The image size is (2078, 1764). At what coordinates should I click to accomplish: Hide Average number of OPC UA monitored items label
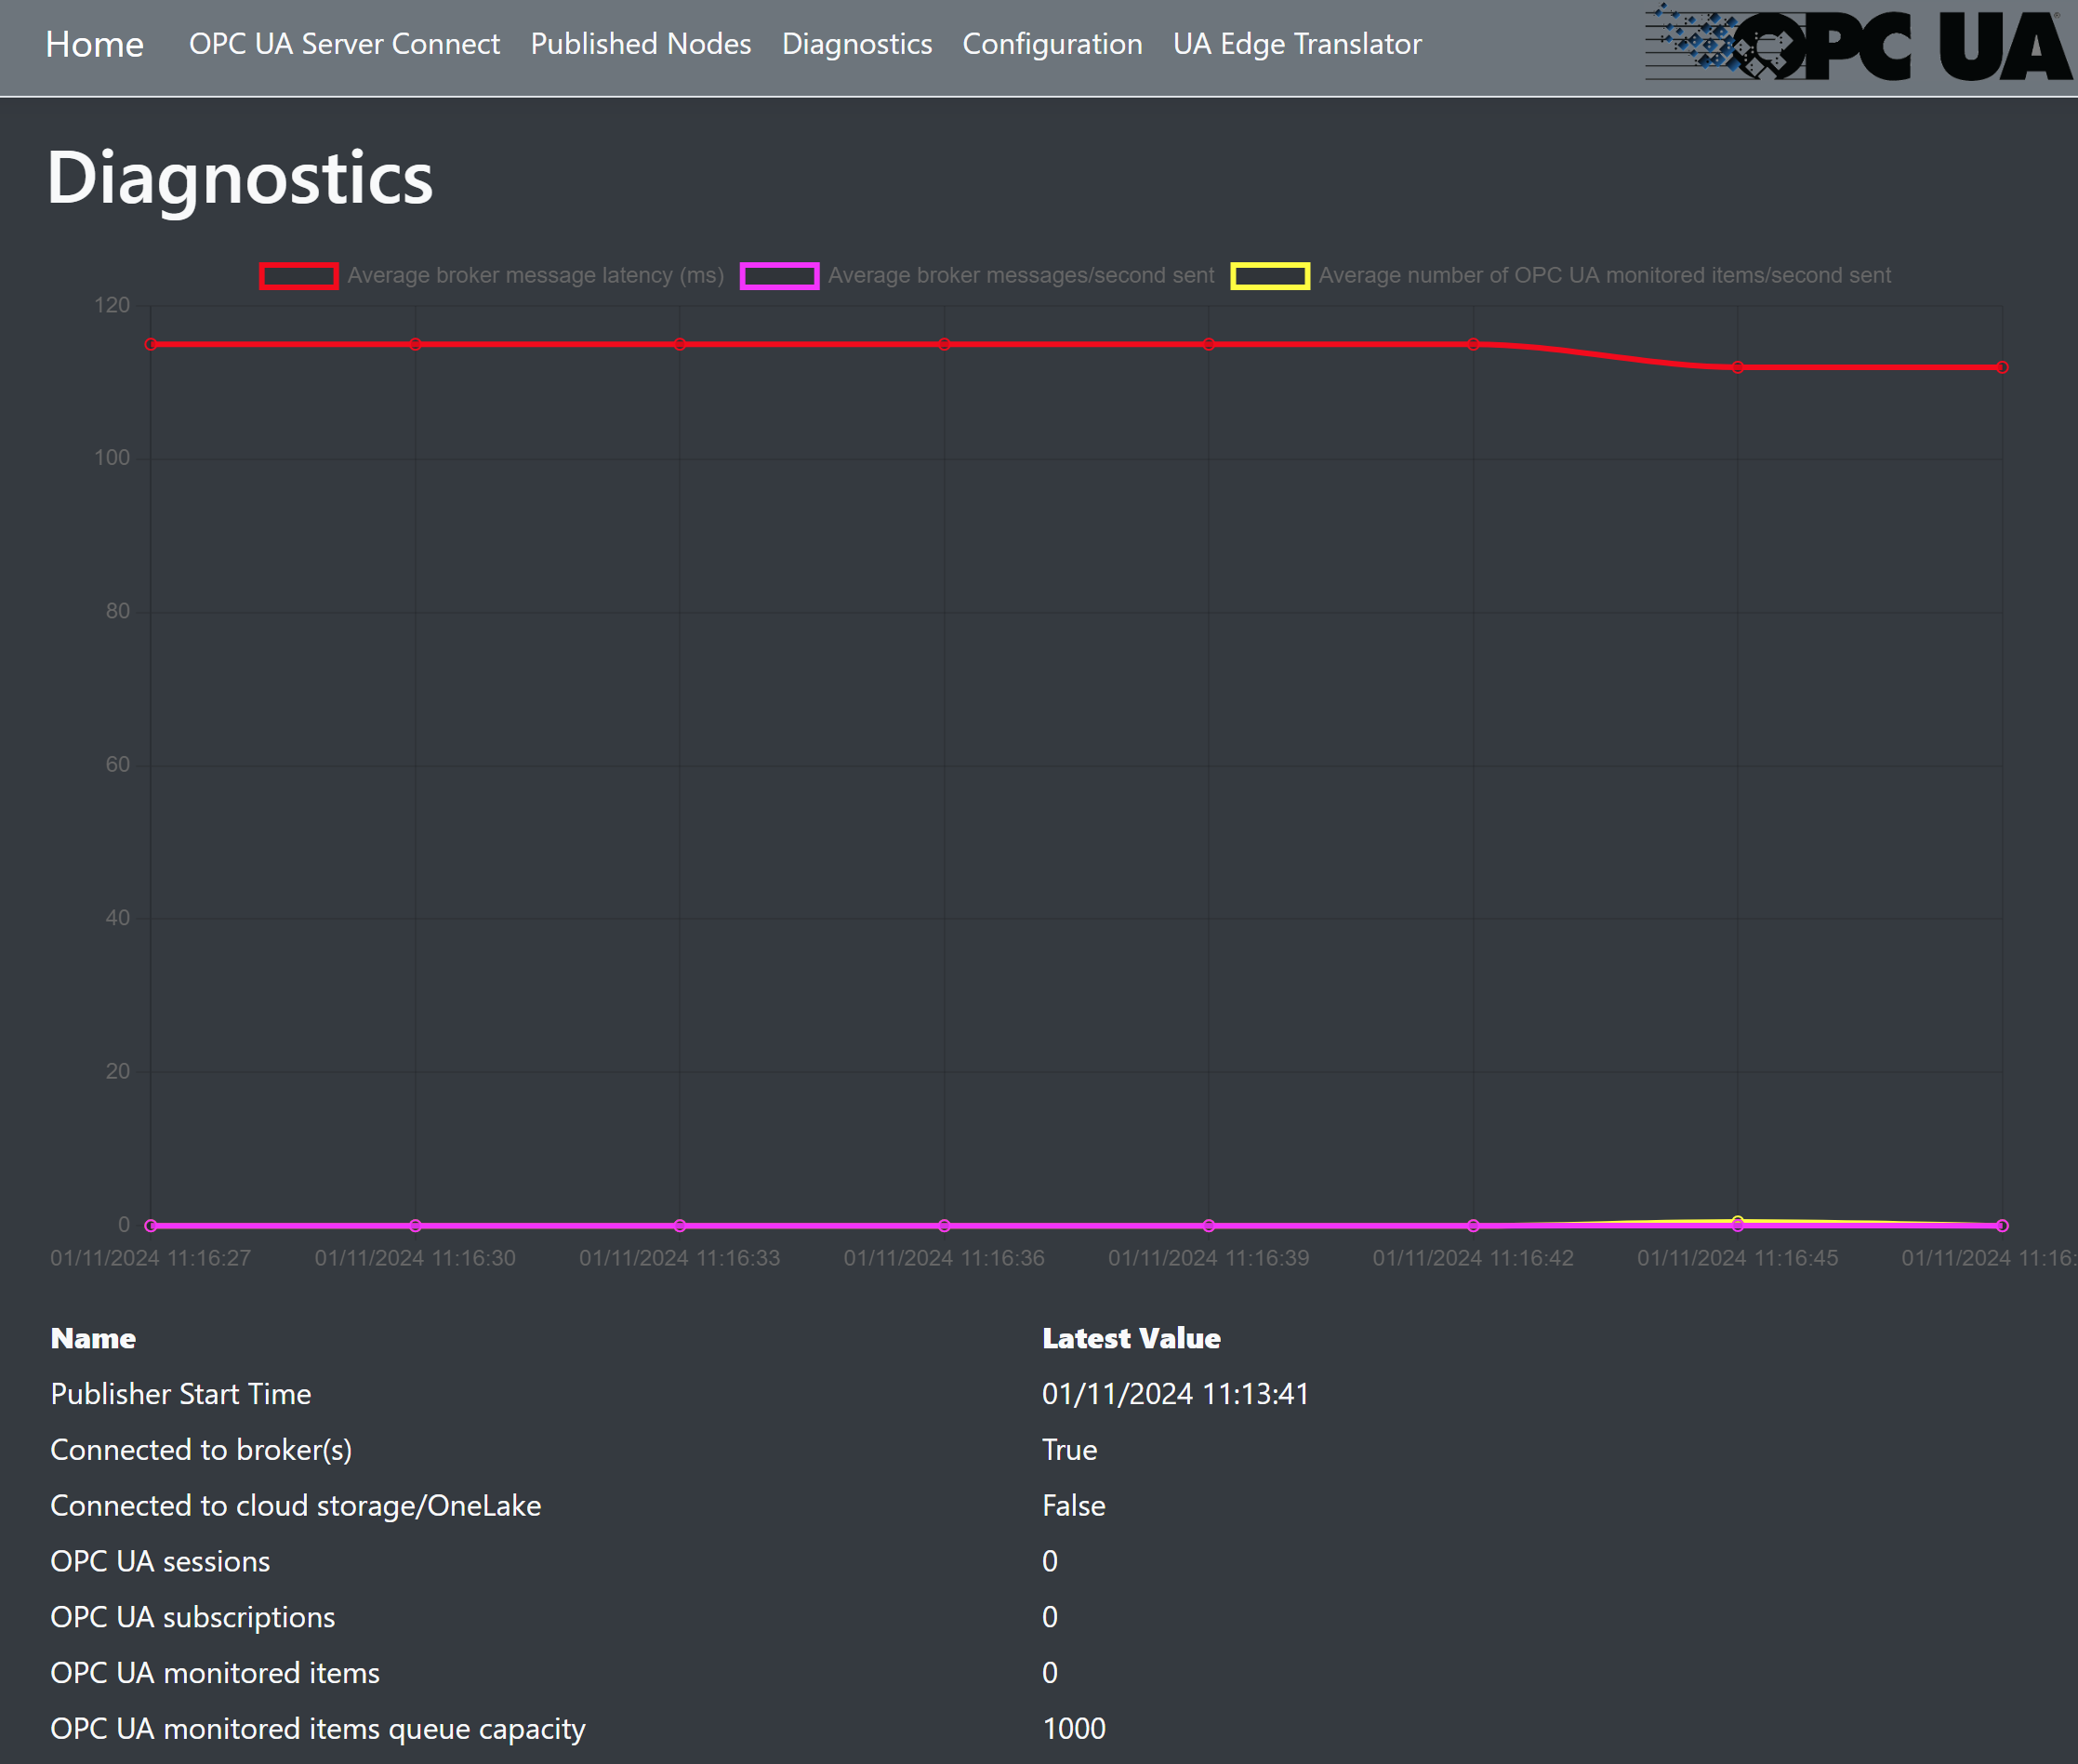[x=1603, y=276]
